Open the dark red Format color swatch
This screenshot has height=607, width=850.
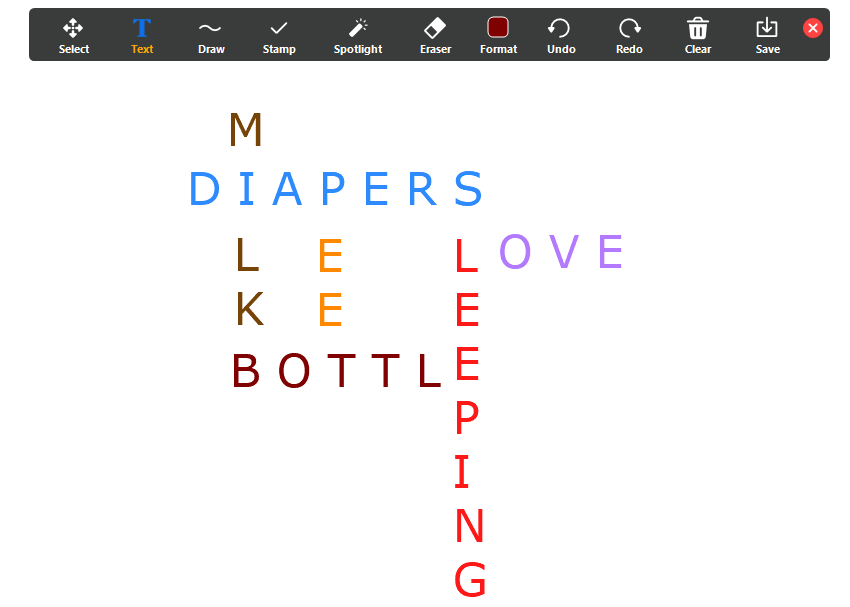[498, 35]
